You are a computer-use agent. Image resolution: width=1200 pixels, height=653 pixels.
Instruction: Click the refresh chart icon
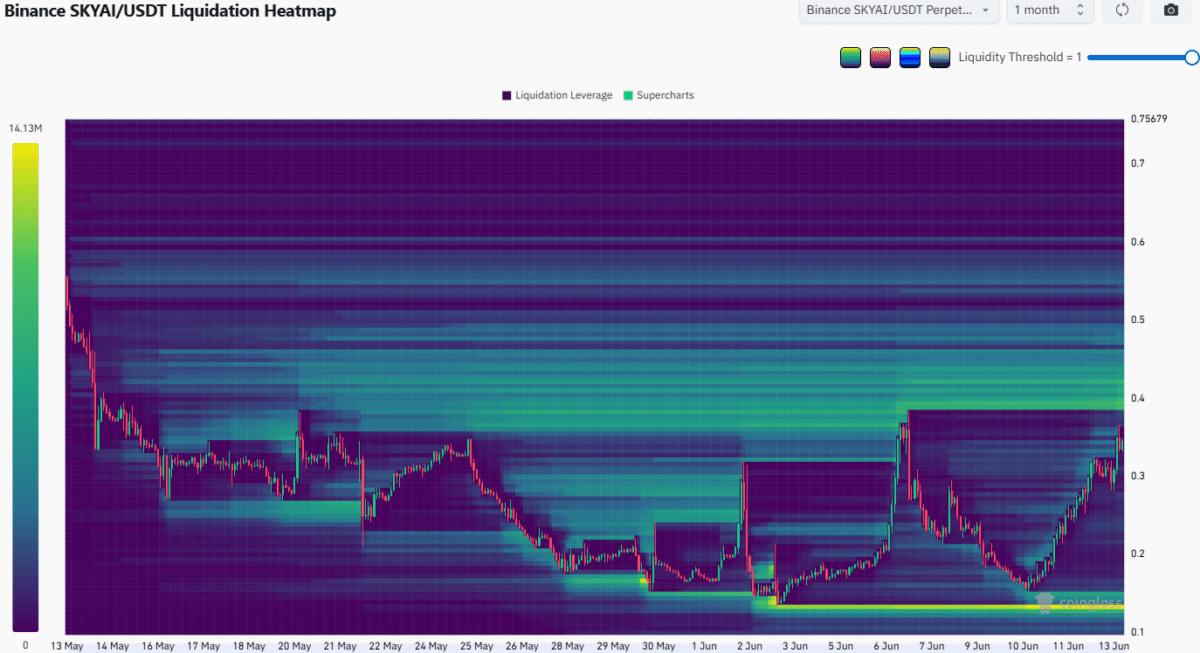[x=1122, y=10]
